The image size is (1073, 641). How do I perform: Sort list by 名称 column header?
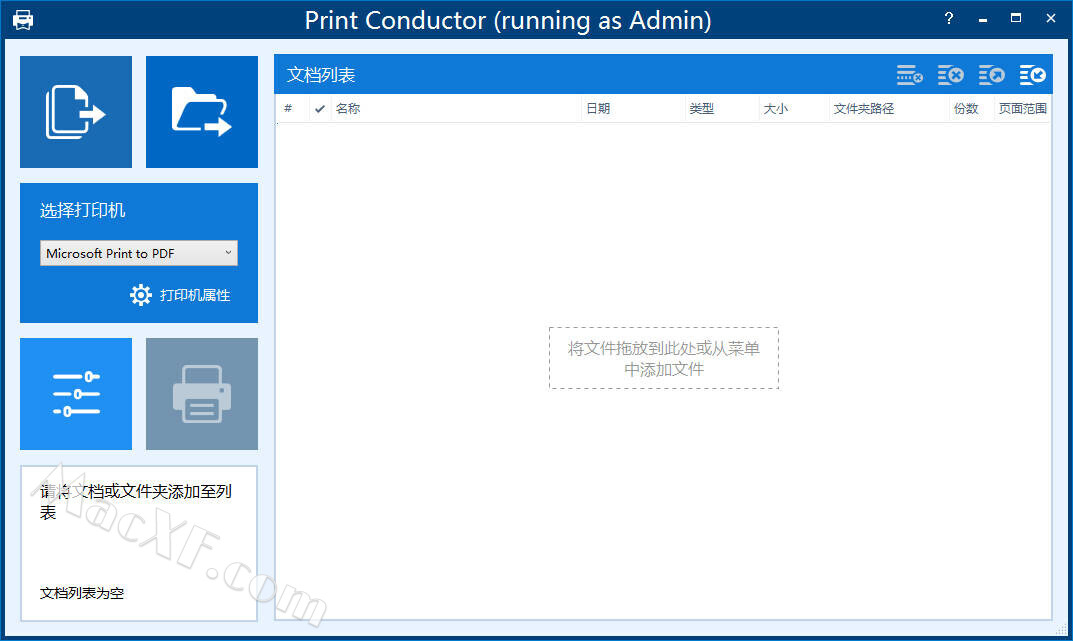348,109
